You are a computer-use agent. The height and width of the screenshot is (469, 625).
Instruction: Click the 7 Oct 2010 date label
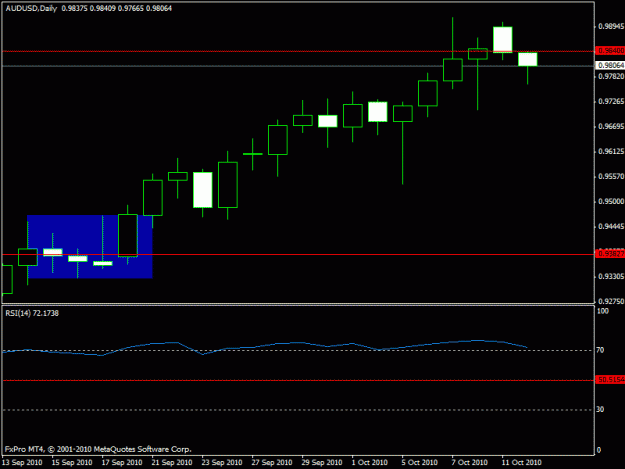tap(470, 463)
